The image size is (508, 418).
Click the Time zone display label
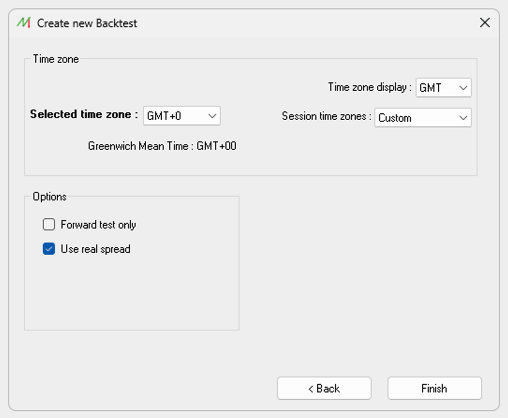pyautogui.click(x=370, y=87)
